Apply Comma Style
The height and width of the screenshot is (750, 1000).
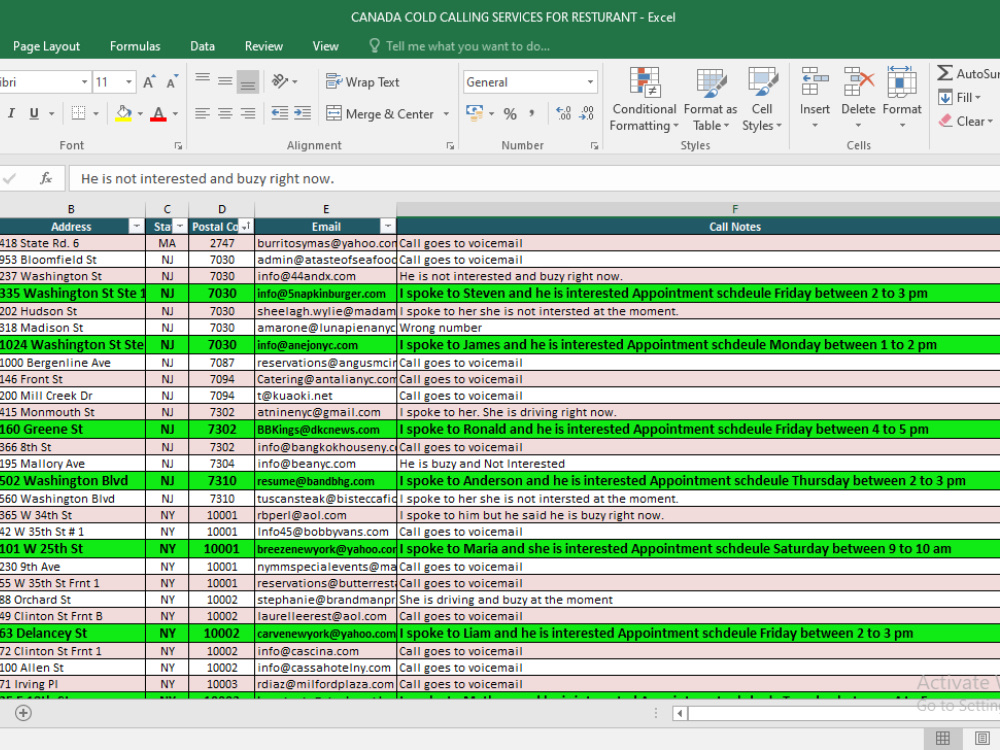532,114
